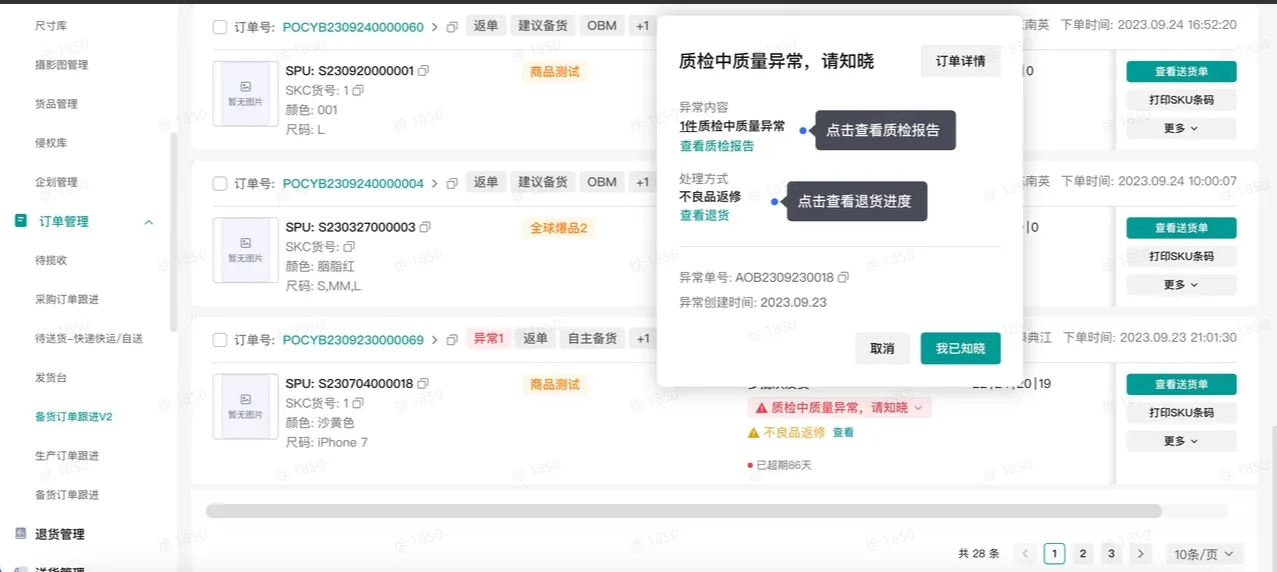Click 订单详情 button in popup
The image size is (1277, 572).
pos(961,61)
